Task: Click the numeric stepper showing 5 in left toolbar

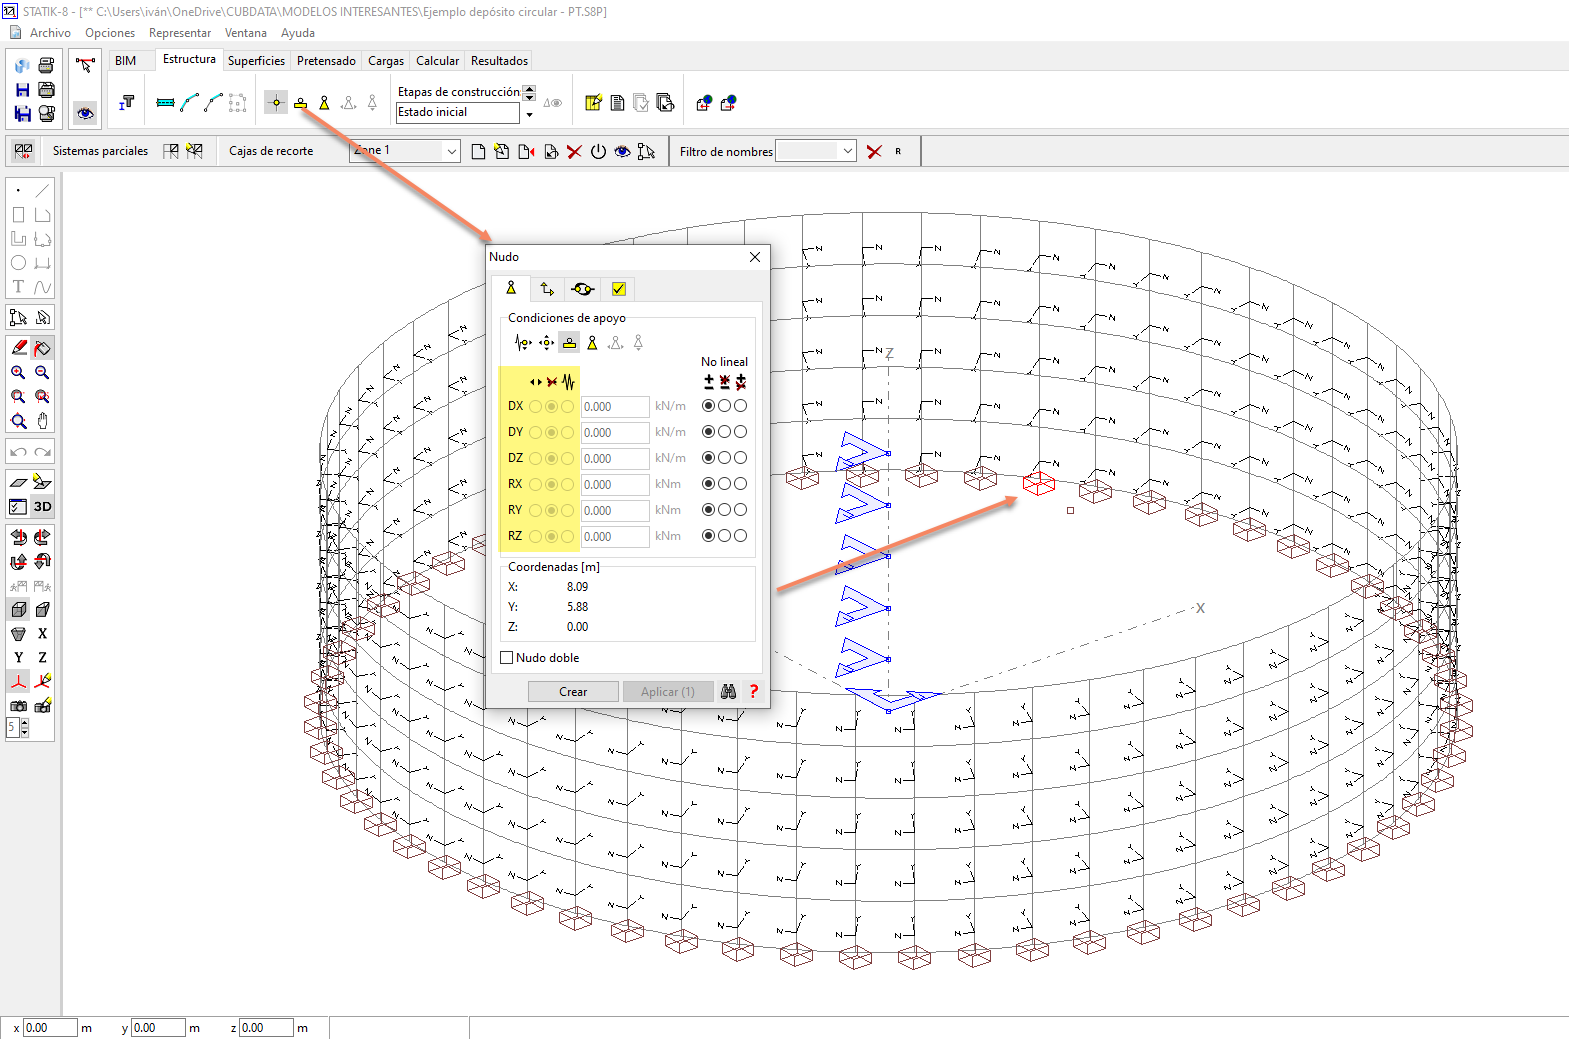Action: tap(18, 729)
